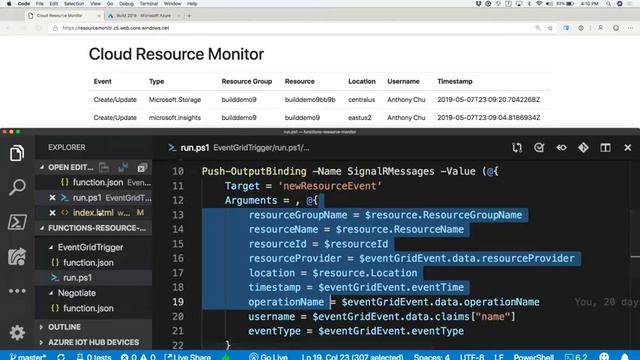Expand the Azure IoT Hub Devices section
This screenshot has width=640, height=360.
[x=42, y=342]
